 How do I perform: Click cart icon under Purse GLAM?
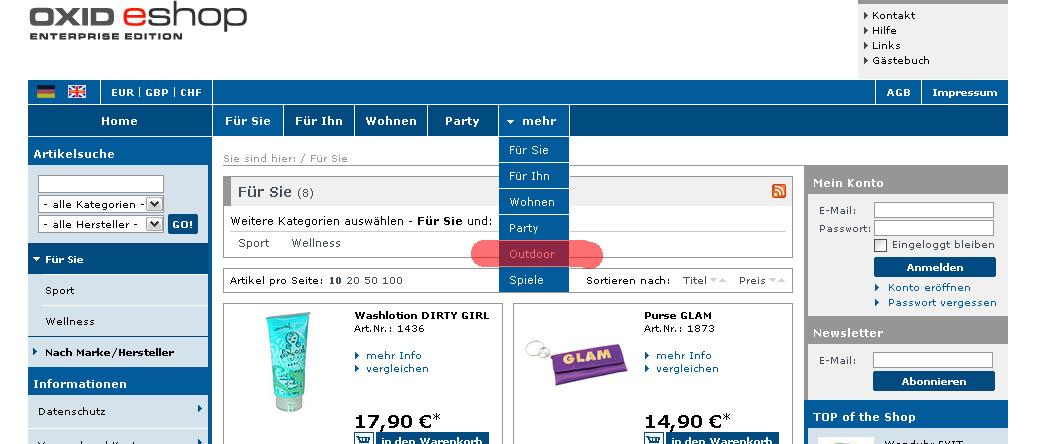[653, 438]
